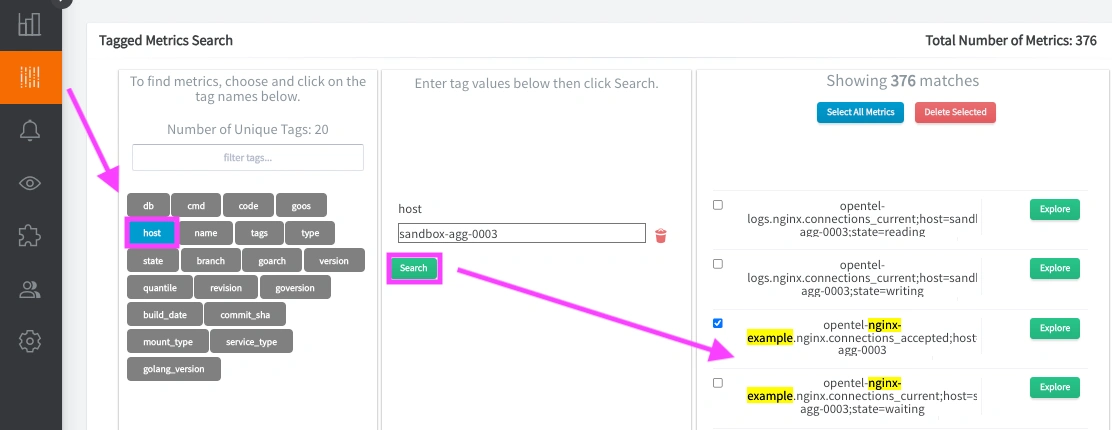Viewport: 1112px width, 430px height.
Task: Click the Tagged Metrics Search heading
Action: 166,40
